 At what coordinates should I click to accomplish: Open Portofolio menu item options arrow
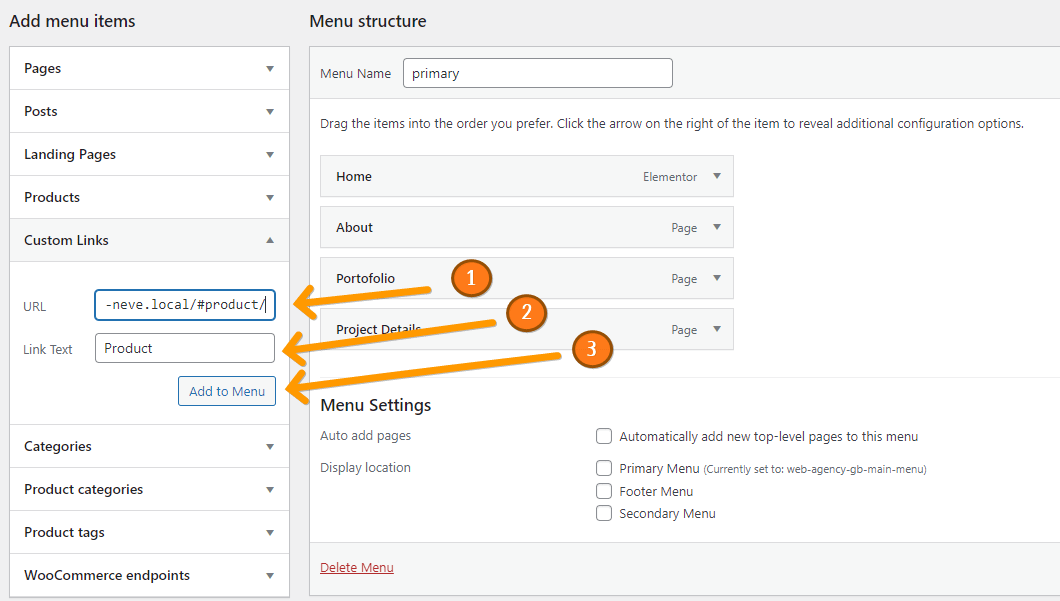[x=717, y=278]
